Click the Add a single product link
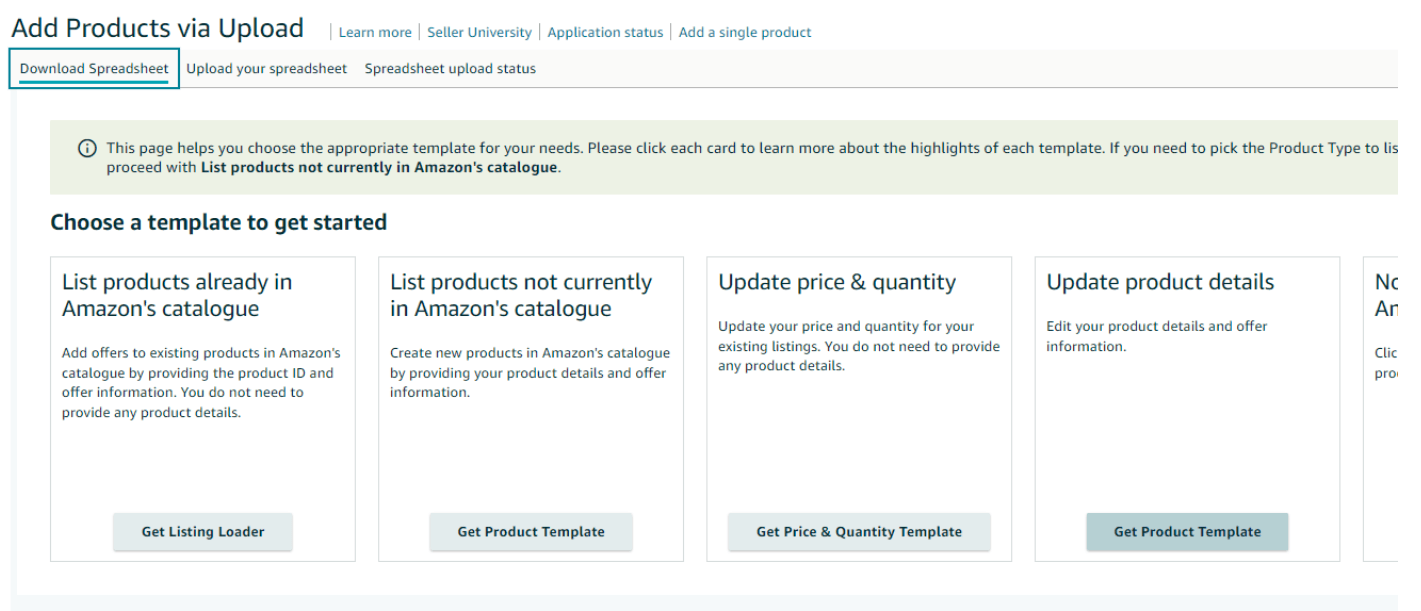Image resolution: width=1421 pixels, height=611 pixels. coord(745,32)
